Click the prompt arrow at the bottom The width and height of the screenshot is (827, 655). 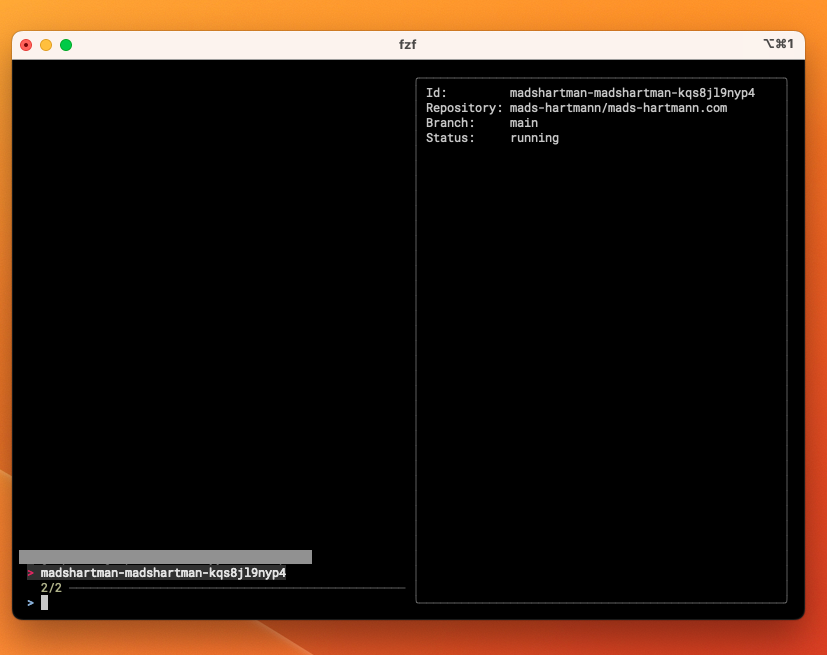pyautogui.click(x=31, y=602)
